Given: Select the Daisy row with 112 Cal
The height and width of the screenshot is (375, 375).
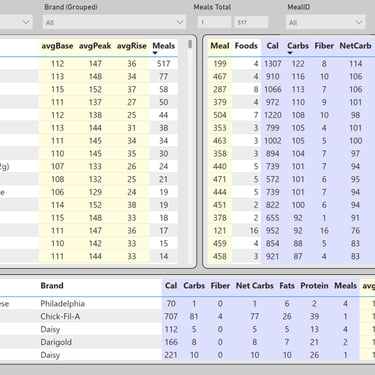Looking at the screenshot, I should [x=187, y=329].
